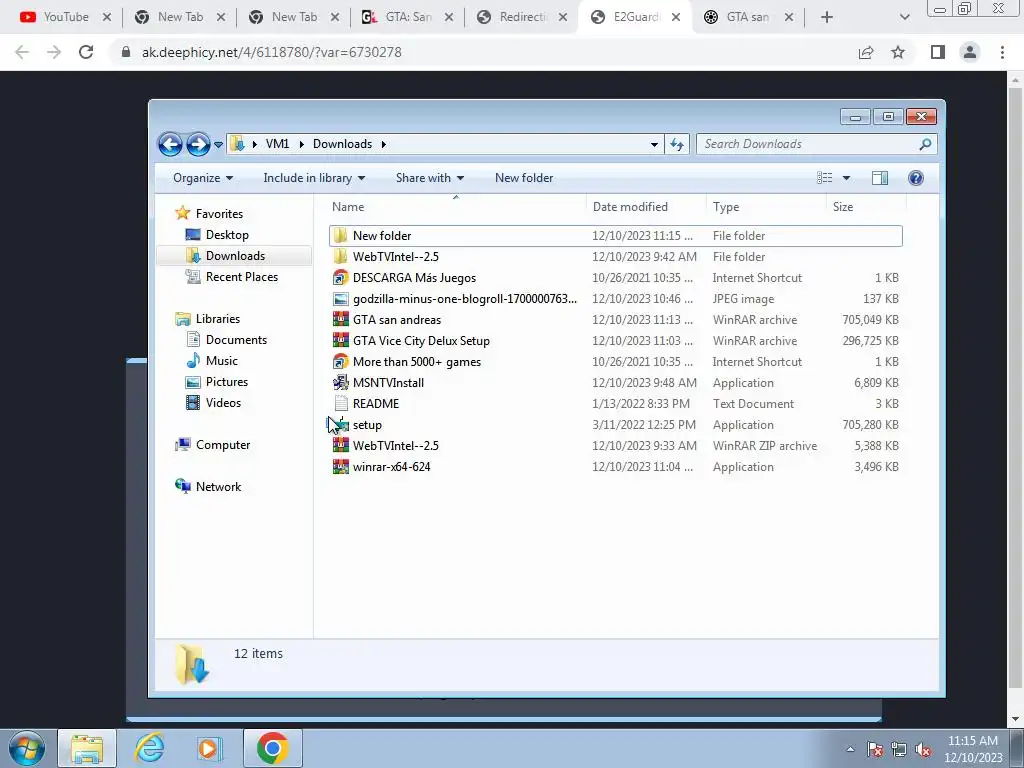This screenshot has width=1024, height=768.
Task: Open Recent Places in Favorites
Action: (242, 277)
